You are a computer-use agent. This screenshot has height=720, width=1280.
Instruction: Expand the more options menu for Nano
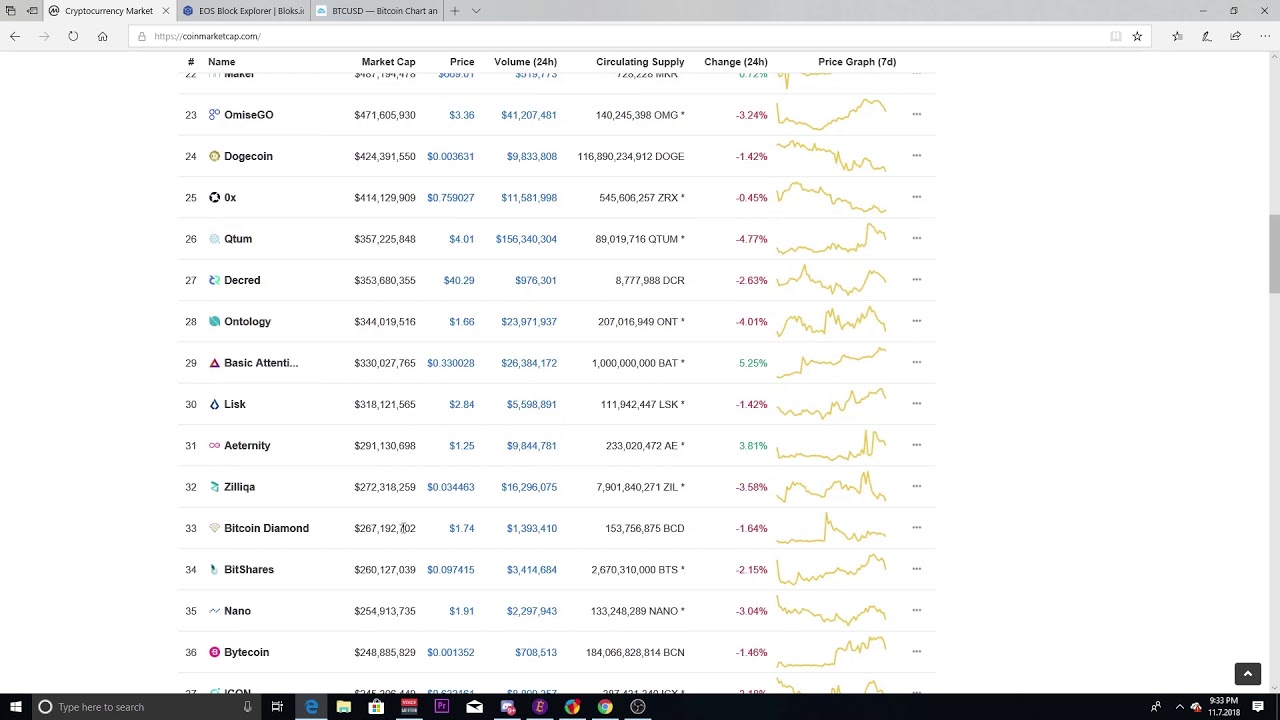(x=916, y=611)
